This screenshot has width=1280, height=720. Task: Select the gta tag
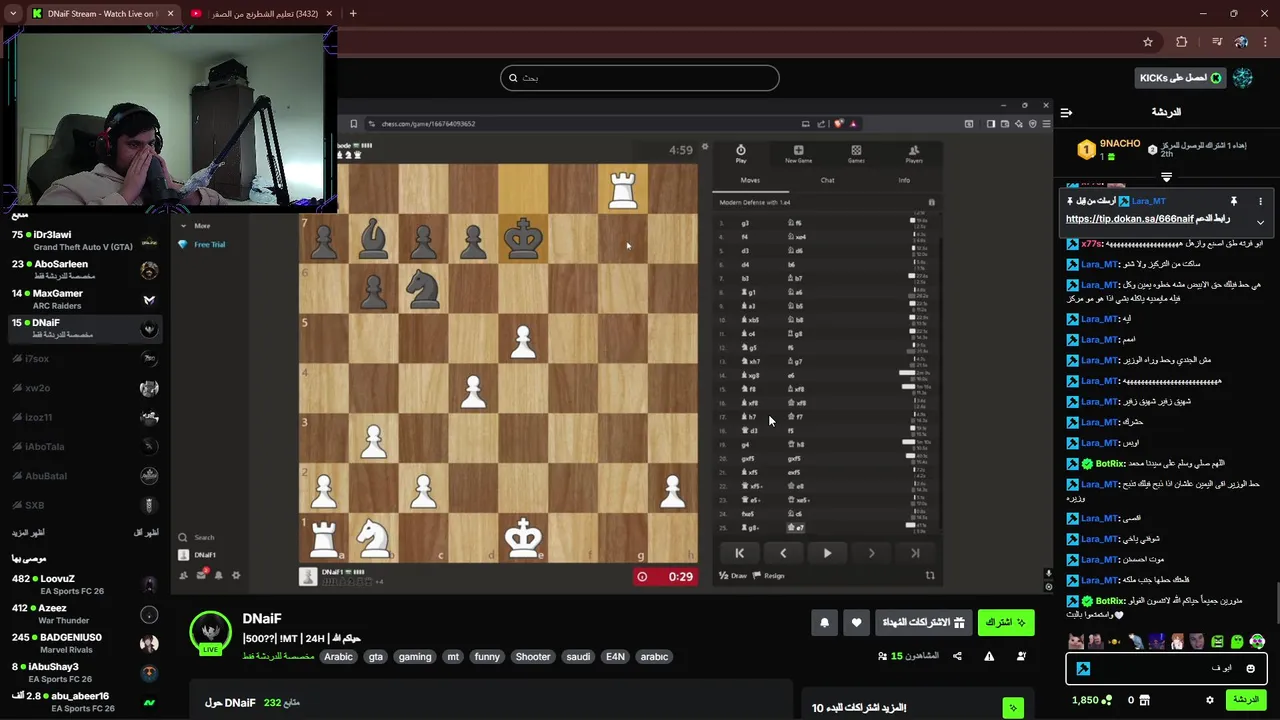(376, 657)
